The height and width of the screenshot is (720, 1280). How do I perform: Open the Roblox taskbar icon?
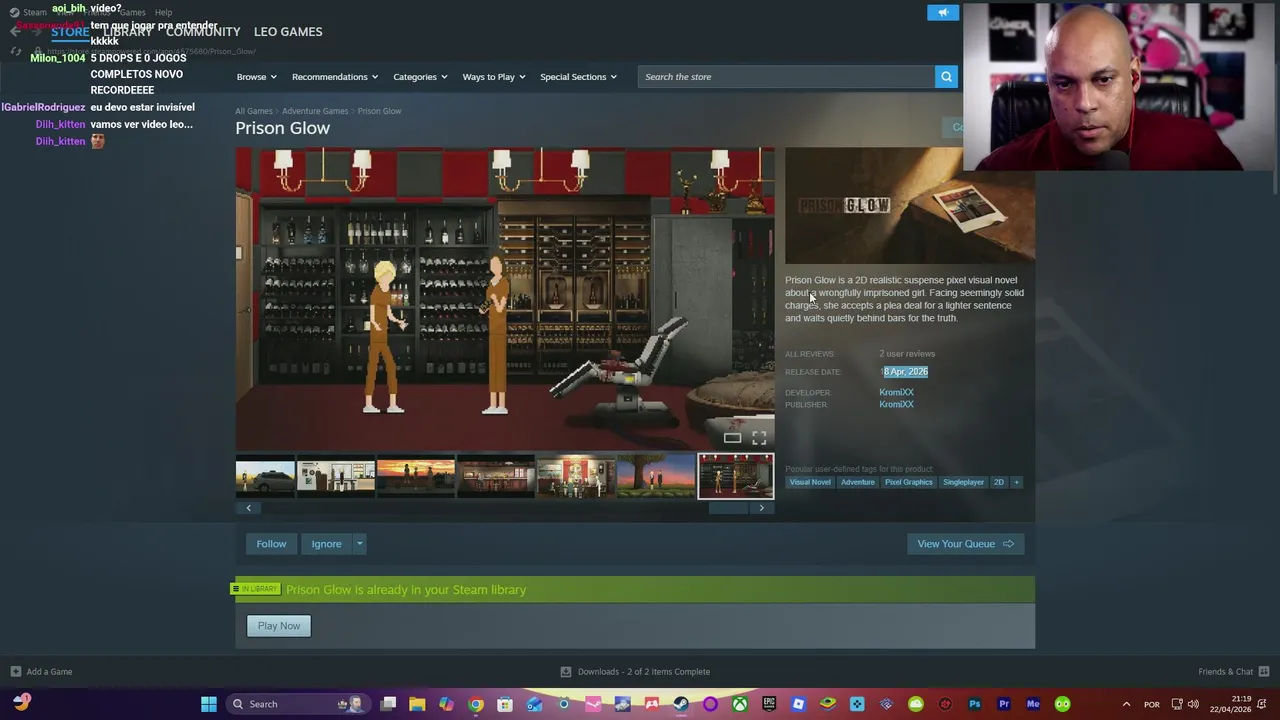coord(798,704)
